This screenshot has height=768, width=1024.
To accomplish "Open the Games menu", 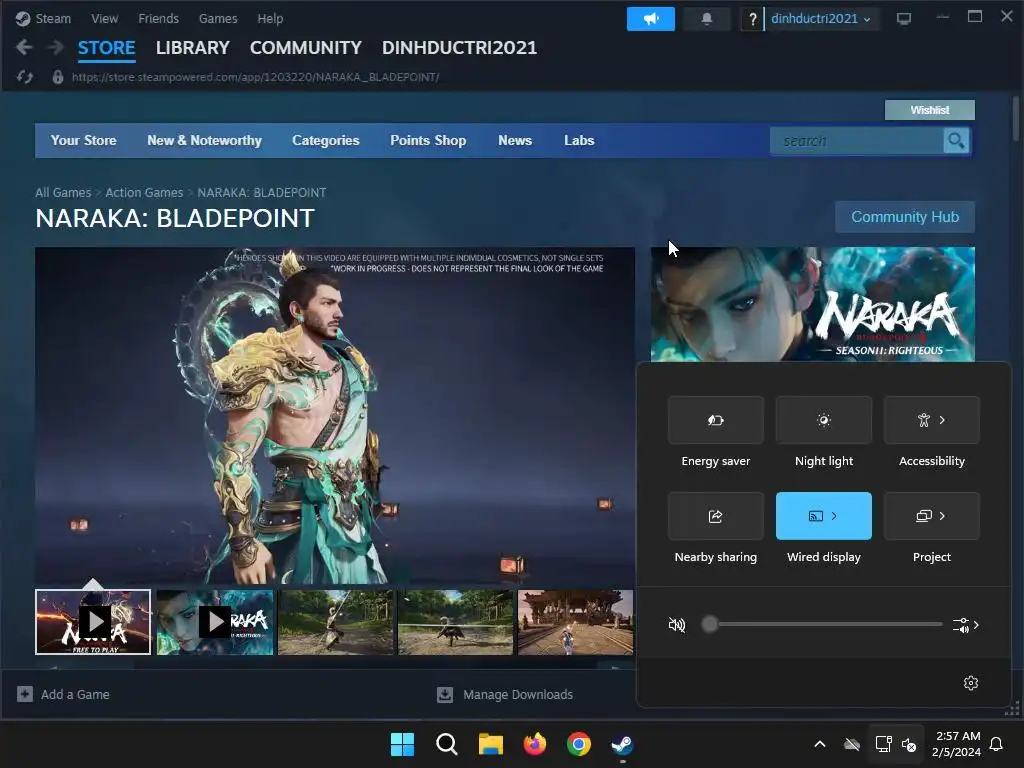I will pyautogui.click(x=218, y=18).
